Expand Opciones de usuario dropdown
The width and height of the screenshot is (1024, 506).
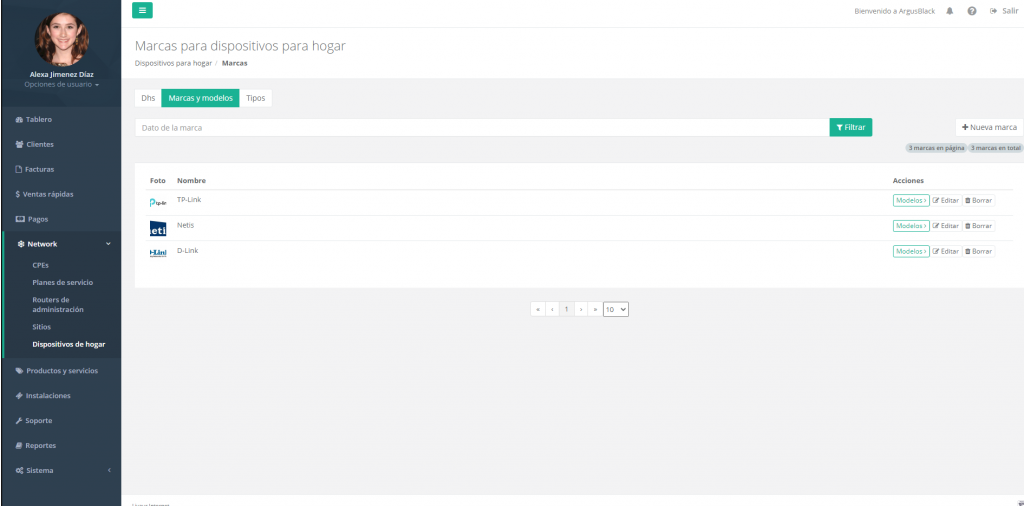click(61, 85)
